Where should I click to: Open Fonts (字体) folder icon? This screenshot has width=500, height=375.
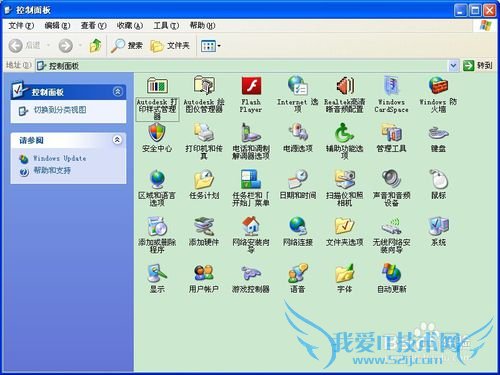pyautogui.click(x=345, y=273)
